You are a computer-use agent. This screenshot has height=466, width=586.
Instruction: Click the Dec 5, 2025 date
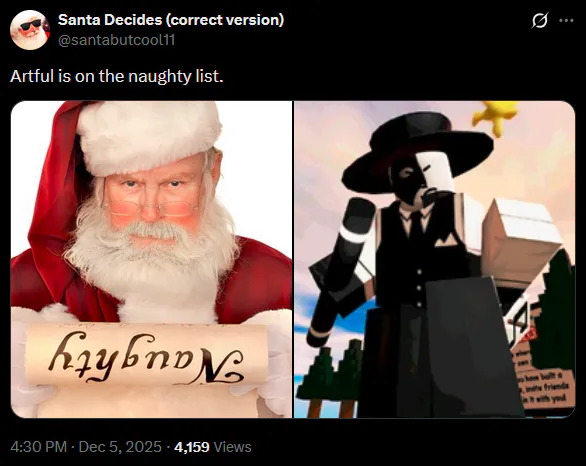[x=120, y=447]
